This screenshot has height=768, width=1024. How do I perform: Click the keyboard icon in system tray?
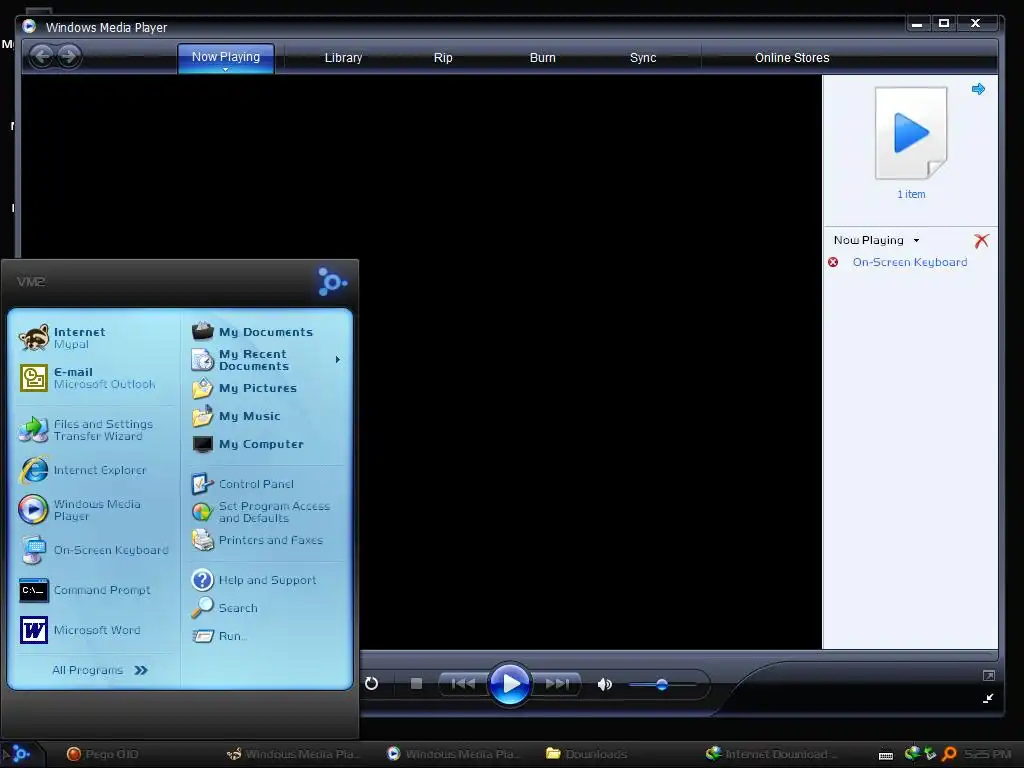886,756
